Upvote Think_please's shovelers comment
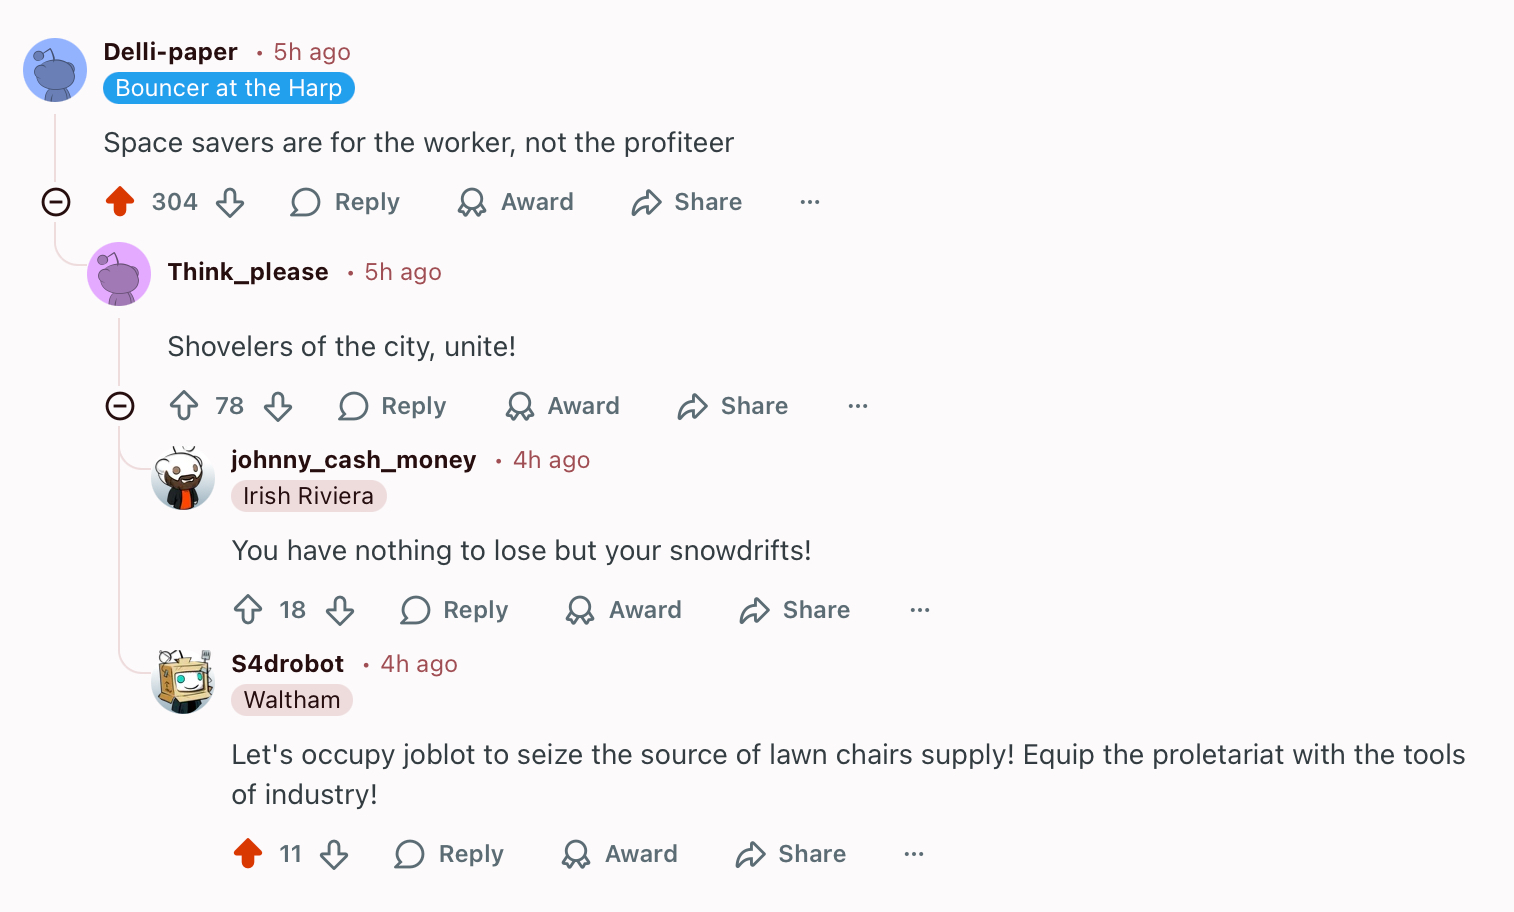This screenshot has width=1514, height=912. pos(184,406)
